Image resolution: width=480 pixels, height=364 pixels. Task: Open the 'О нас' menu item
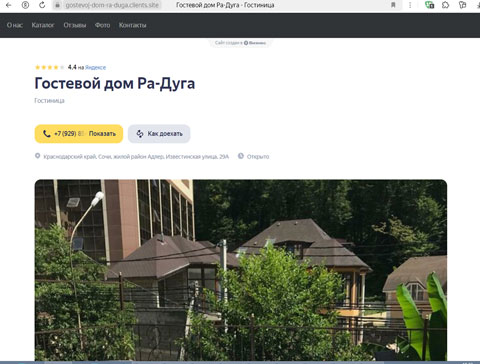(x=15, y=25)
